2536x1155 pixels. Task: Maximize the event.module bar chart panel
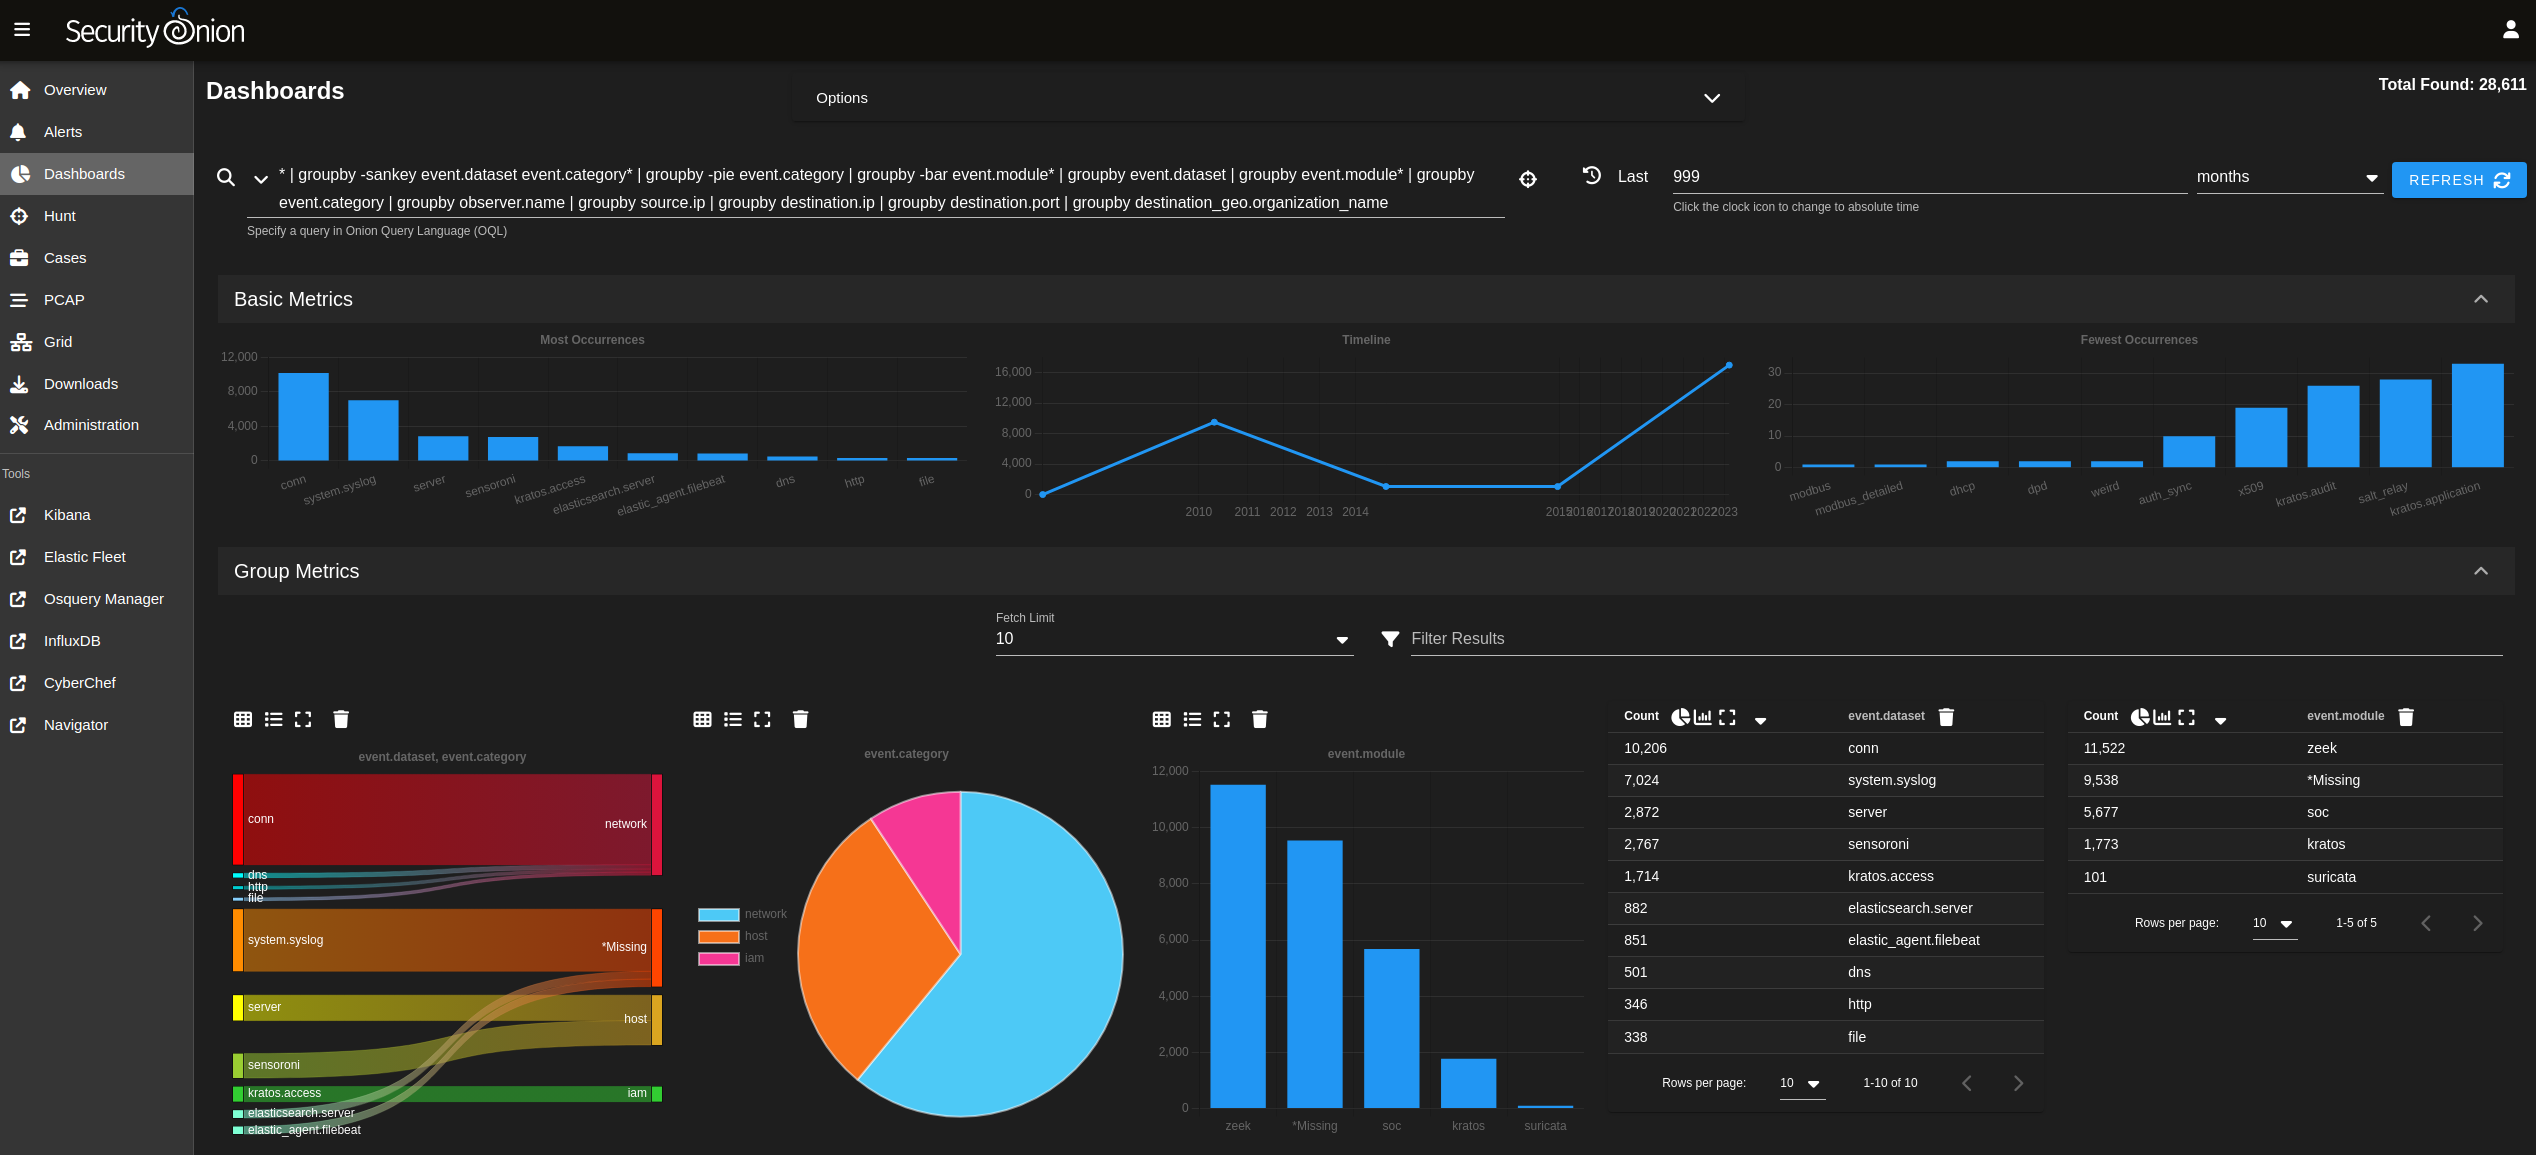[x=1222, y=718]
